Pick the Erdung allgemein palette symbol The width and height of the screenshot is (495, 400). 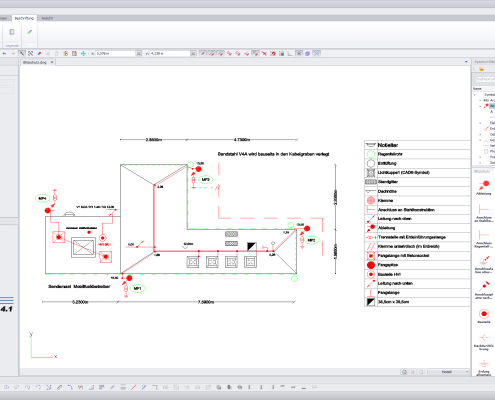pyautogui.click(x=484, y=367)
